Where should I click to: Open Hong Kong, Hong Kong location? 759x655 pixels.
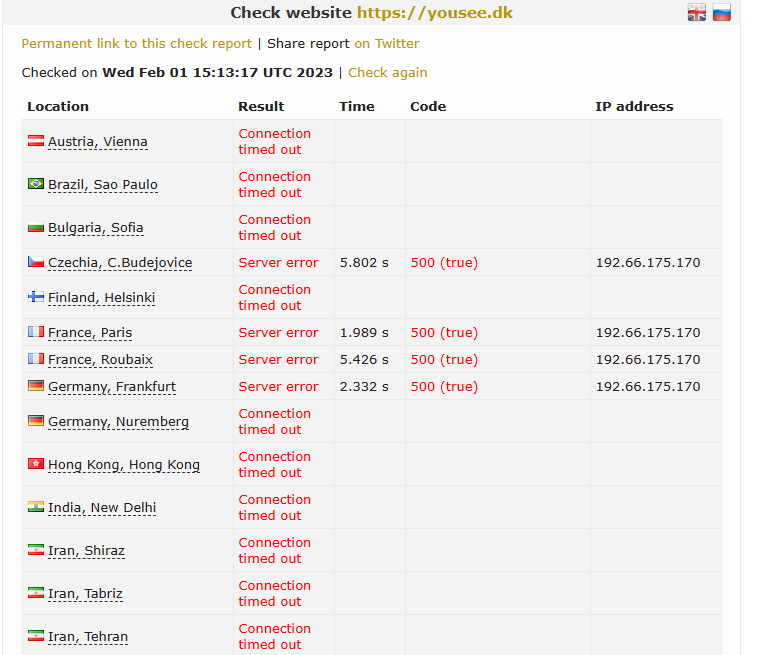coord(124,465)
